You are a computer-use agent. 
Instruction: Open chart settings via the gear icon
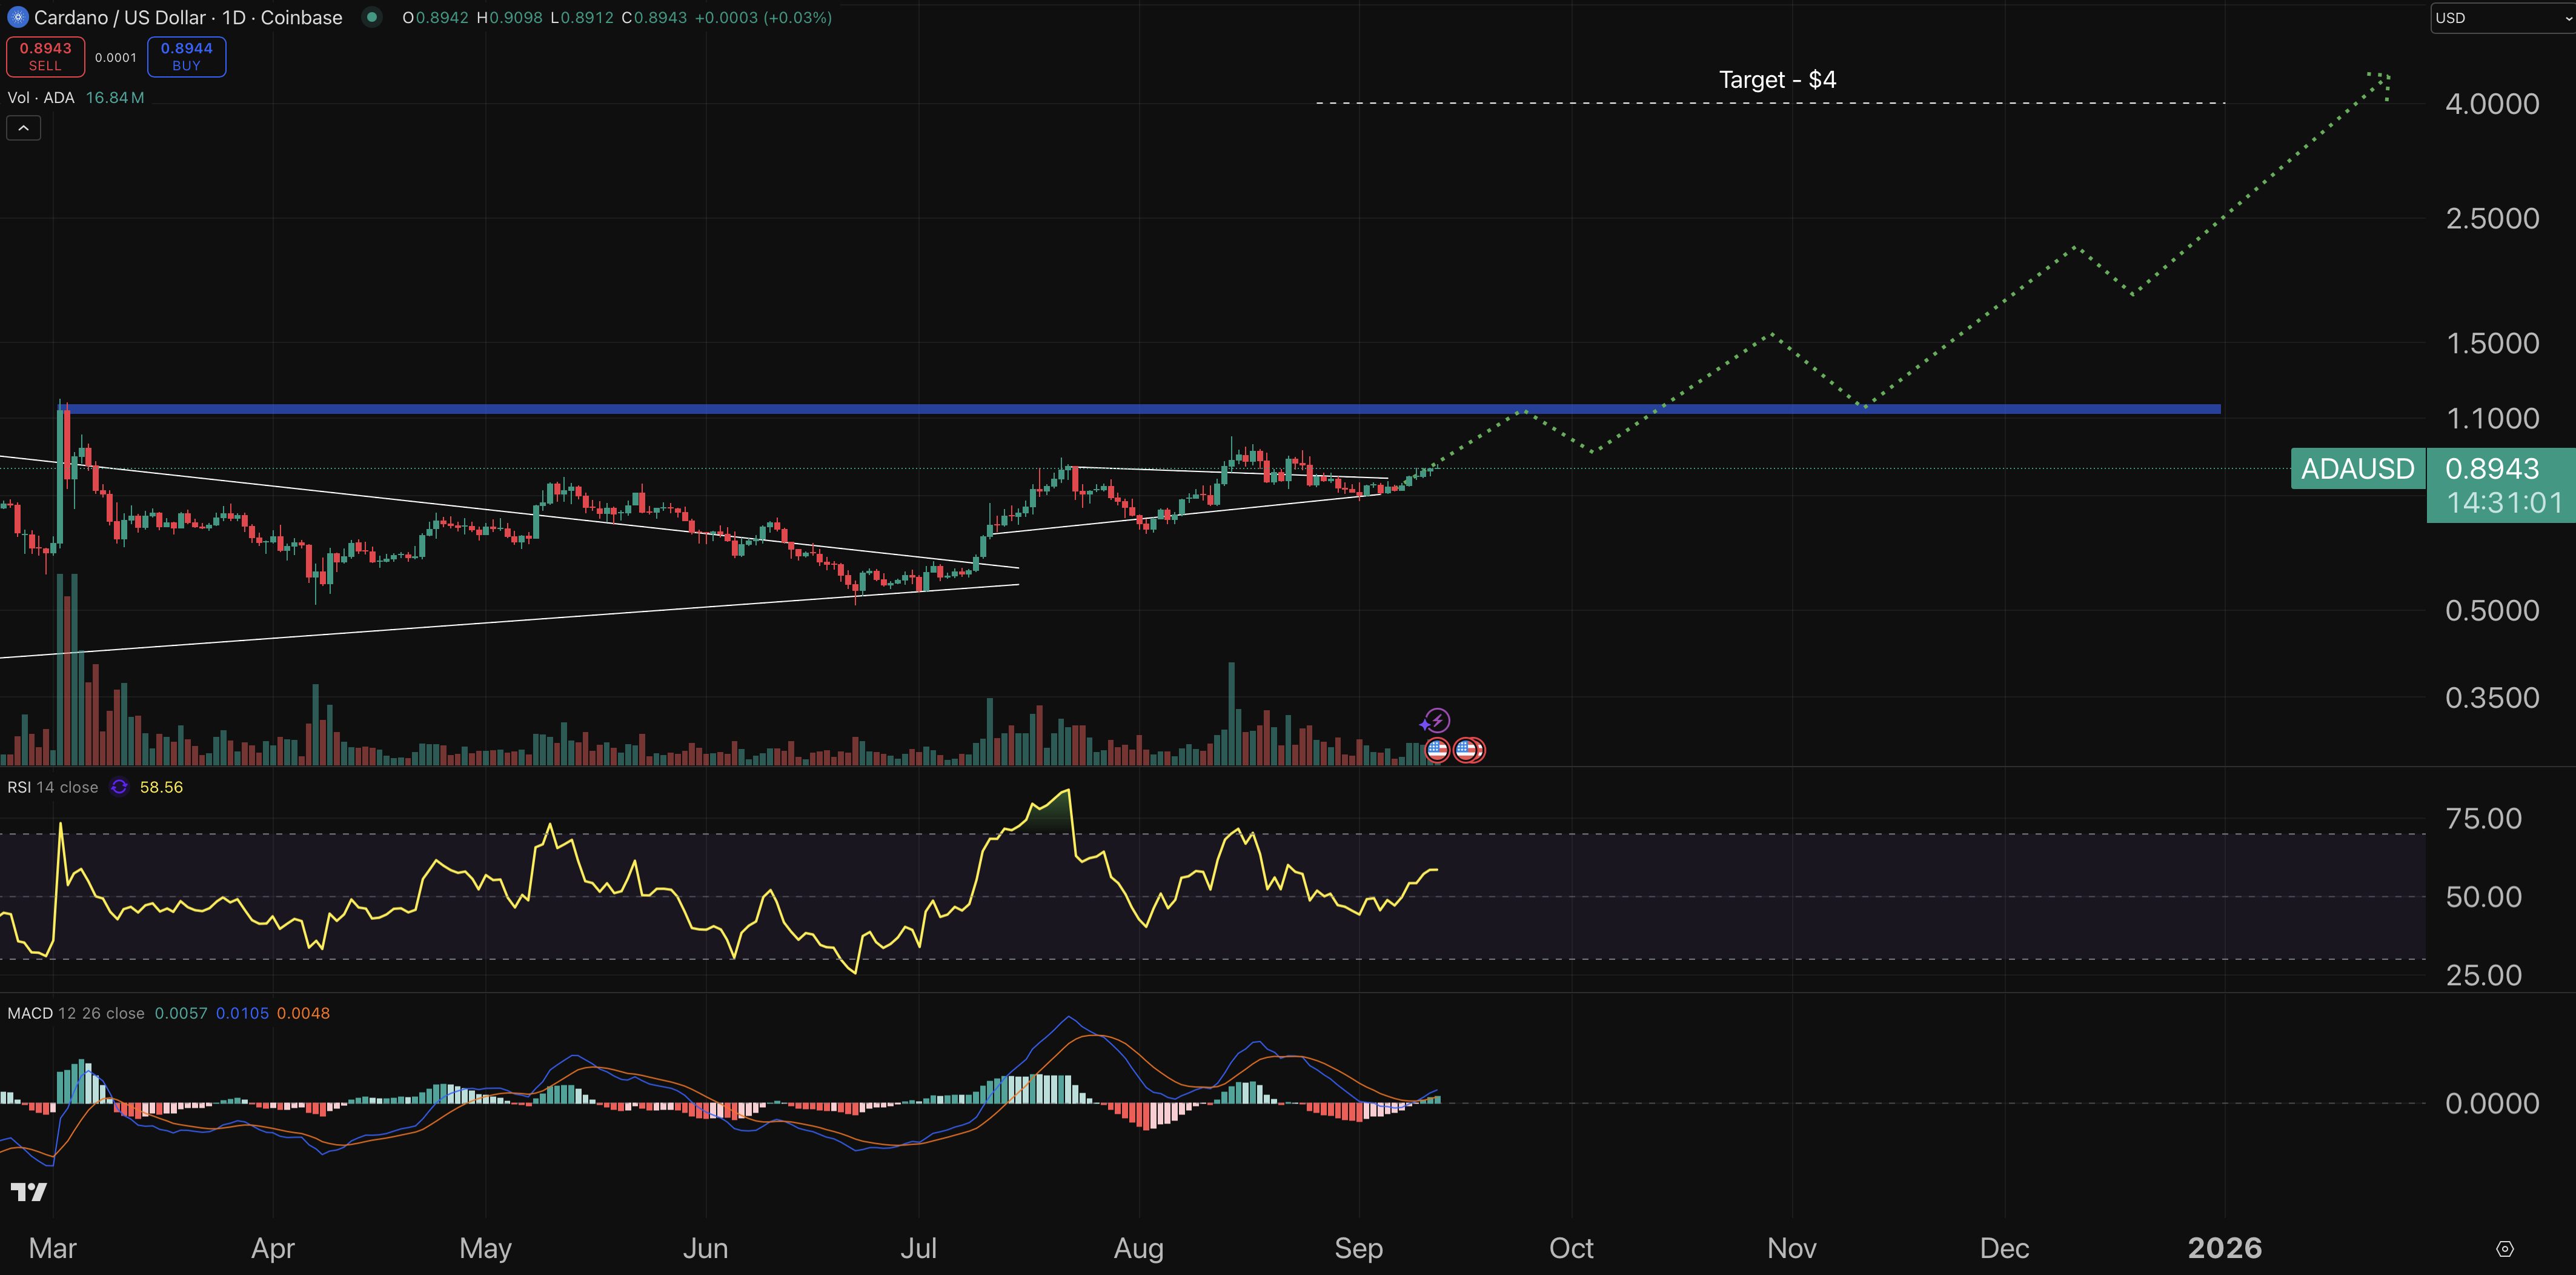pyautogui.click(x=2504, y=1248)
